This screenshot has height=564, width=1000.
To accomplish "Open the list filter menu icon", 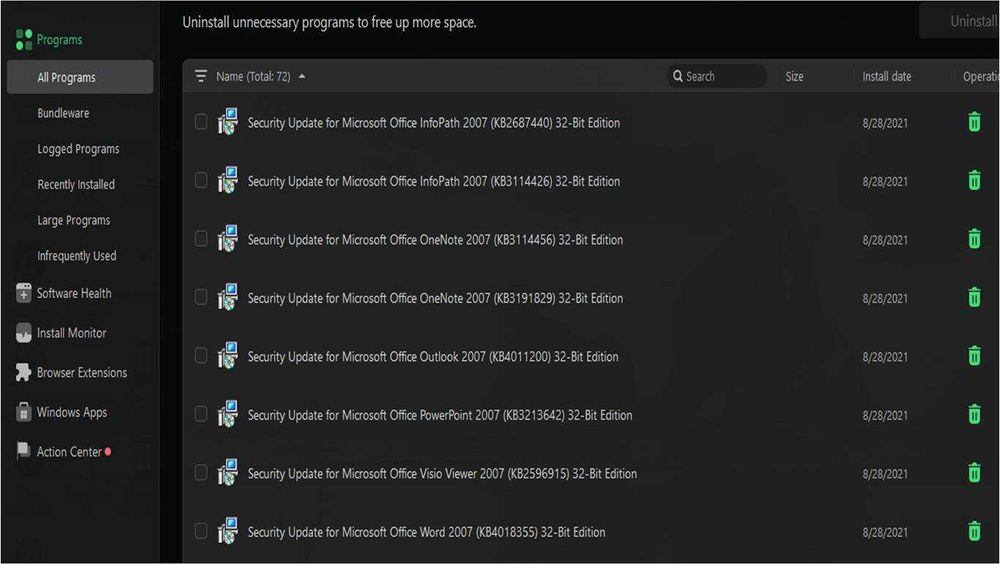I will (201, 77).
